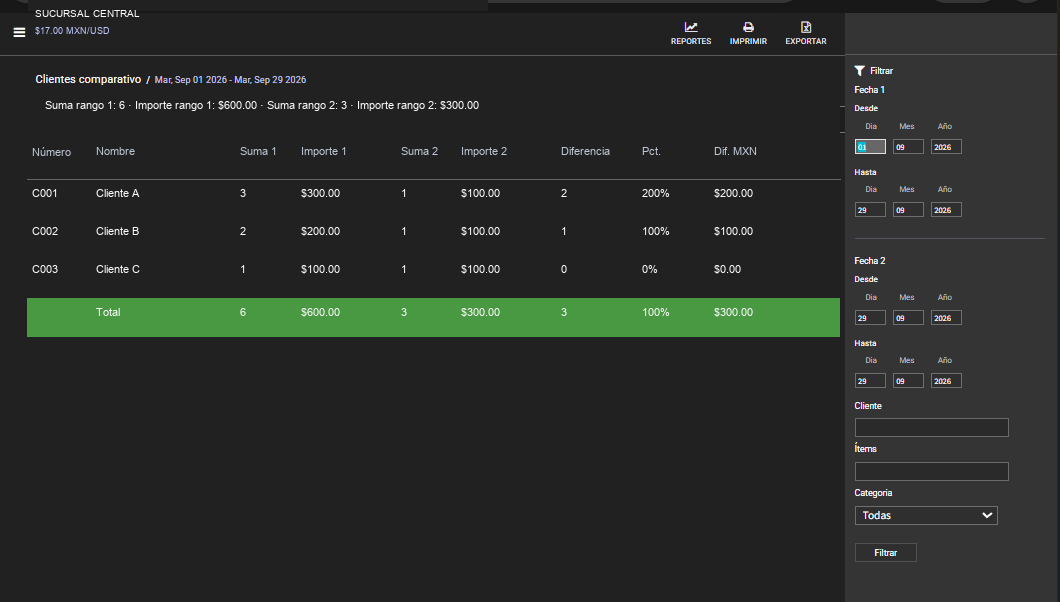The height and width of the screenshot is (602, 1060).
Task: Click the Número column header
Action: pyautogui.click(x=51, y=152)
